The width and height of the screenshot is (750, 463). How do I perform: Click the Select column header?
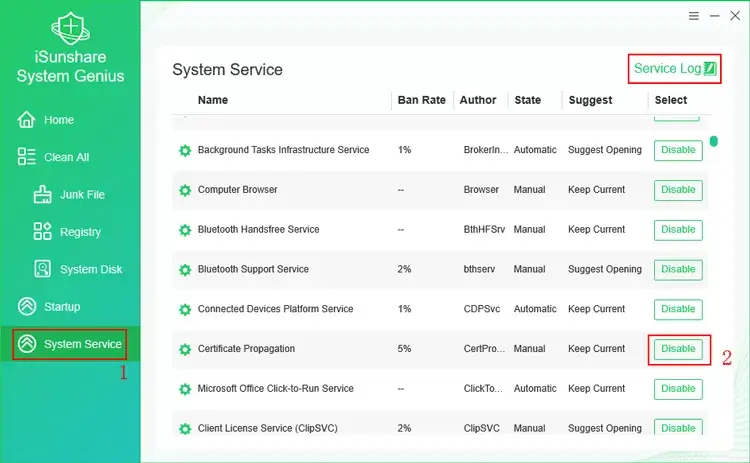click(x=671, y=100)
